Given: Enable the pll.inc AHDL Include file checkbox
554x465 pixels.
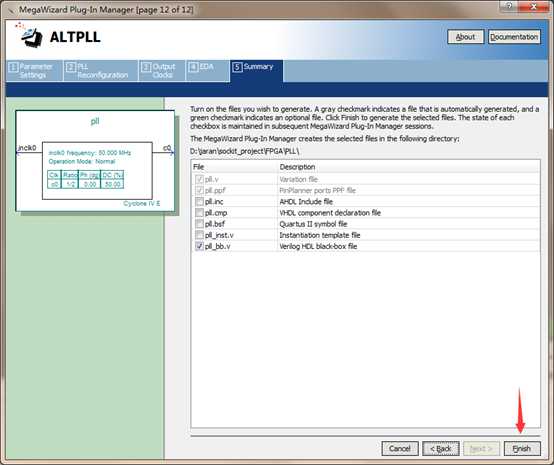Looking at the screenshot, I should point(199,201).
